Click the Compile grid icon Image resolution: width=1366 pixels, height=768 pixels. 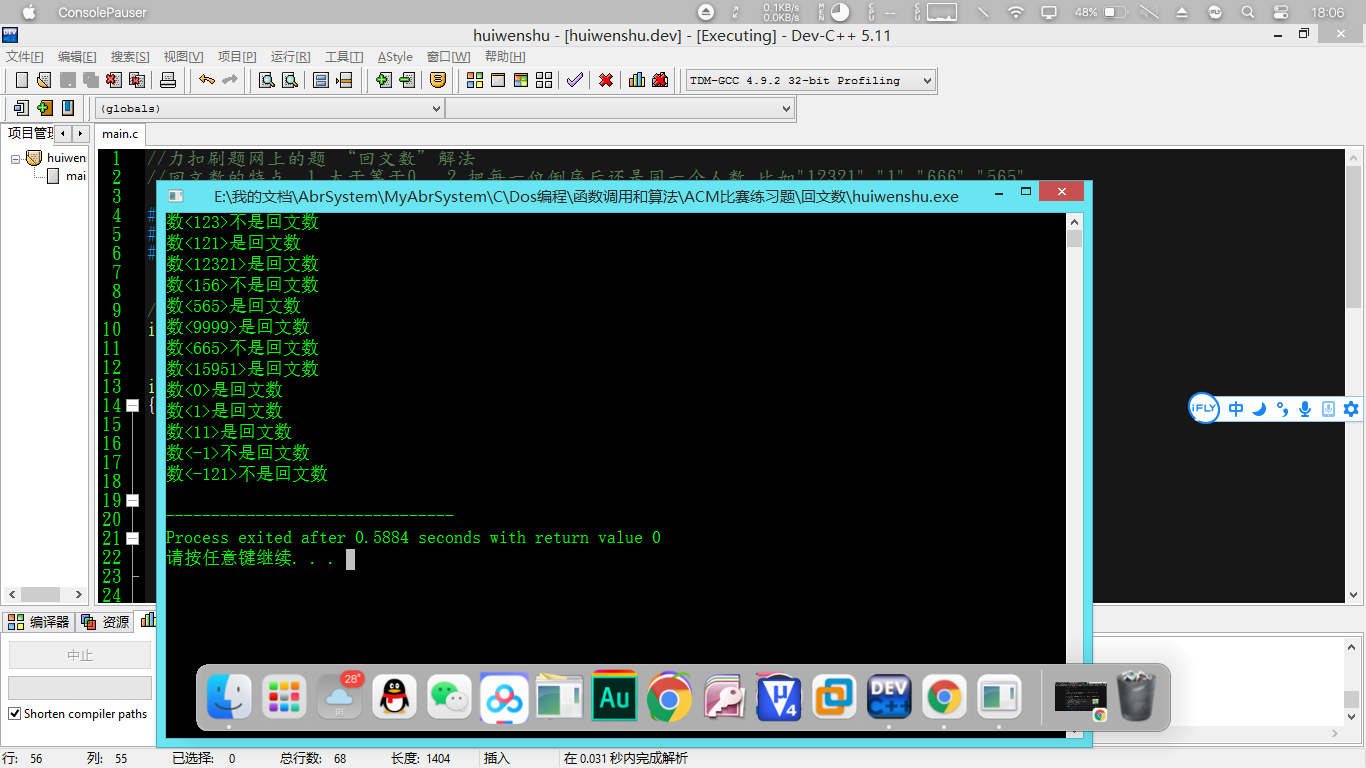(475, 80)
